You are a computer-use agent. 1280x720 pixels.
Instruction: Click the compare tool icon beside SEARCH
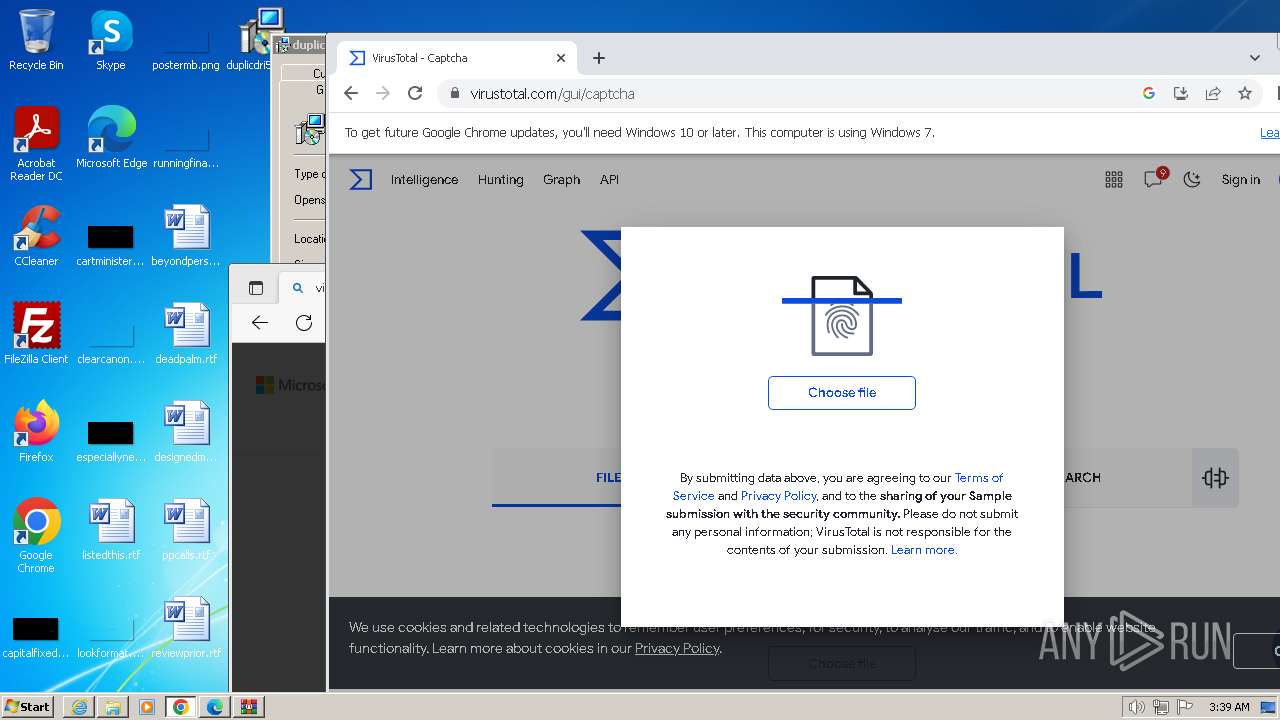point(1215,478)
